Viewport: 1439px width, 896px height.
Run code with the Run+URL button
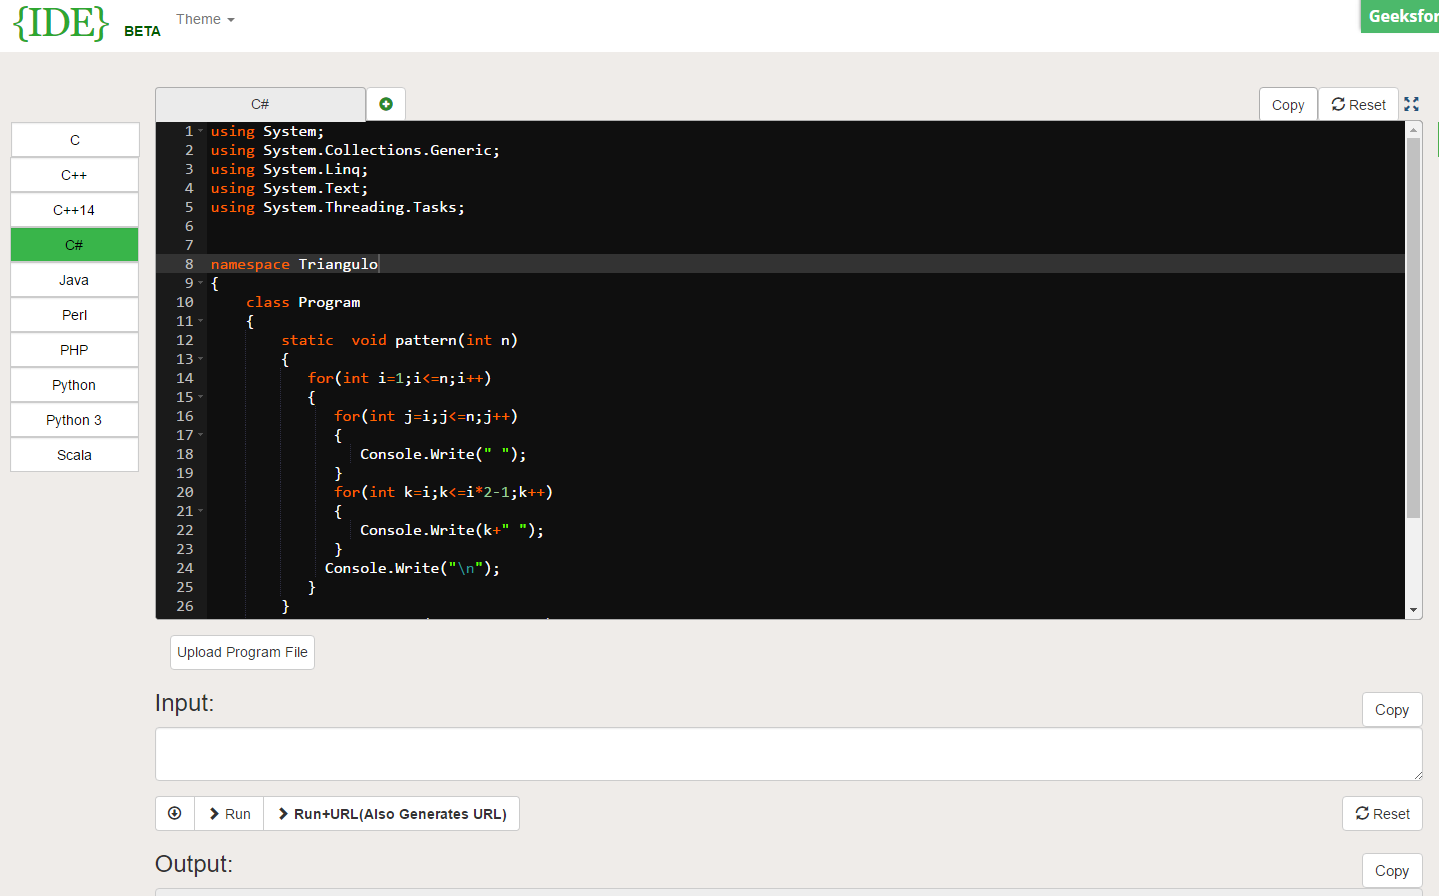pos(392,813)
